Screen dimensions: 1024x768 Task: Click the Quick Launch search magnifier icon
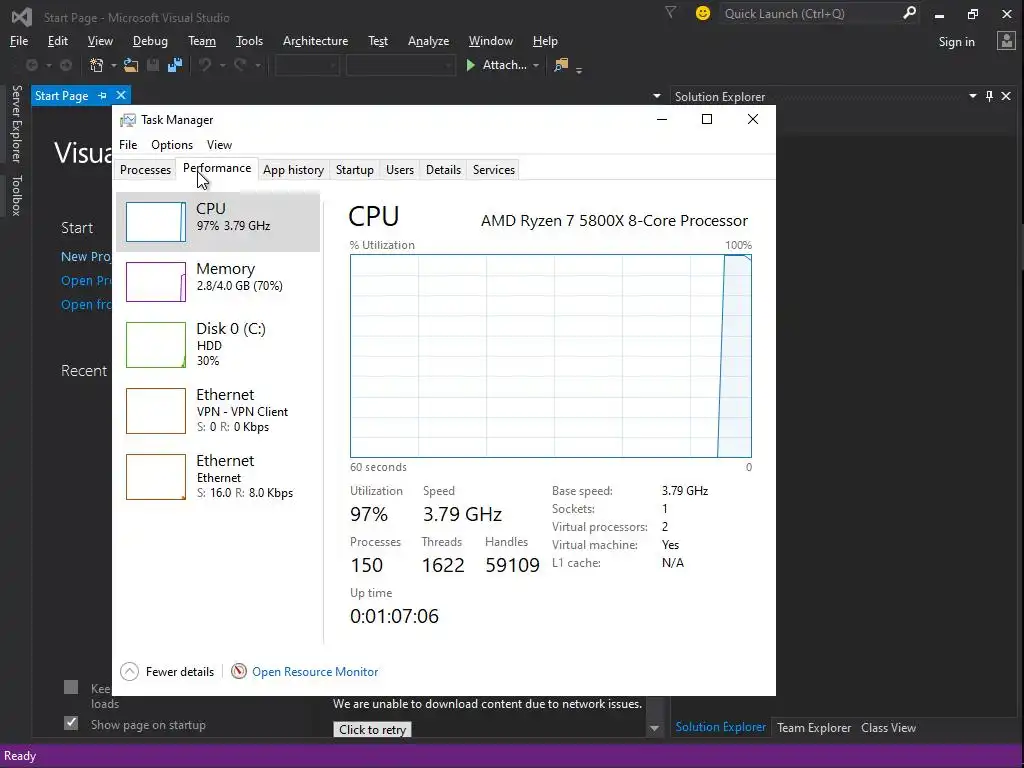[x=909, y=13]
